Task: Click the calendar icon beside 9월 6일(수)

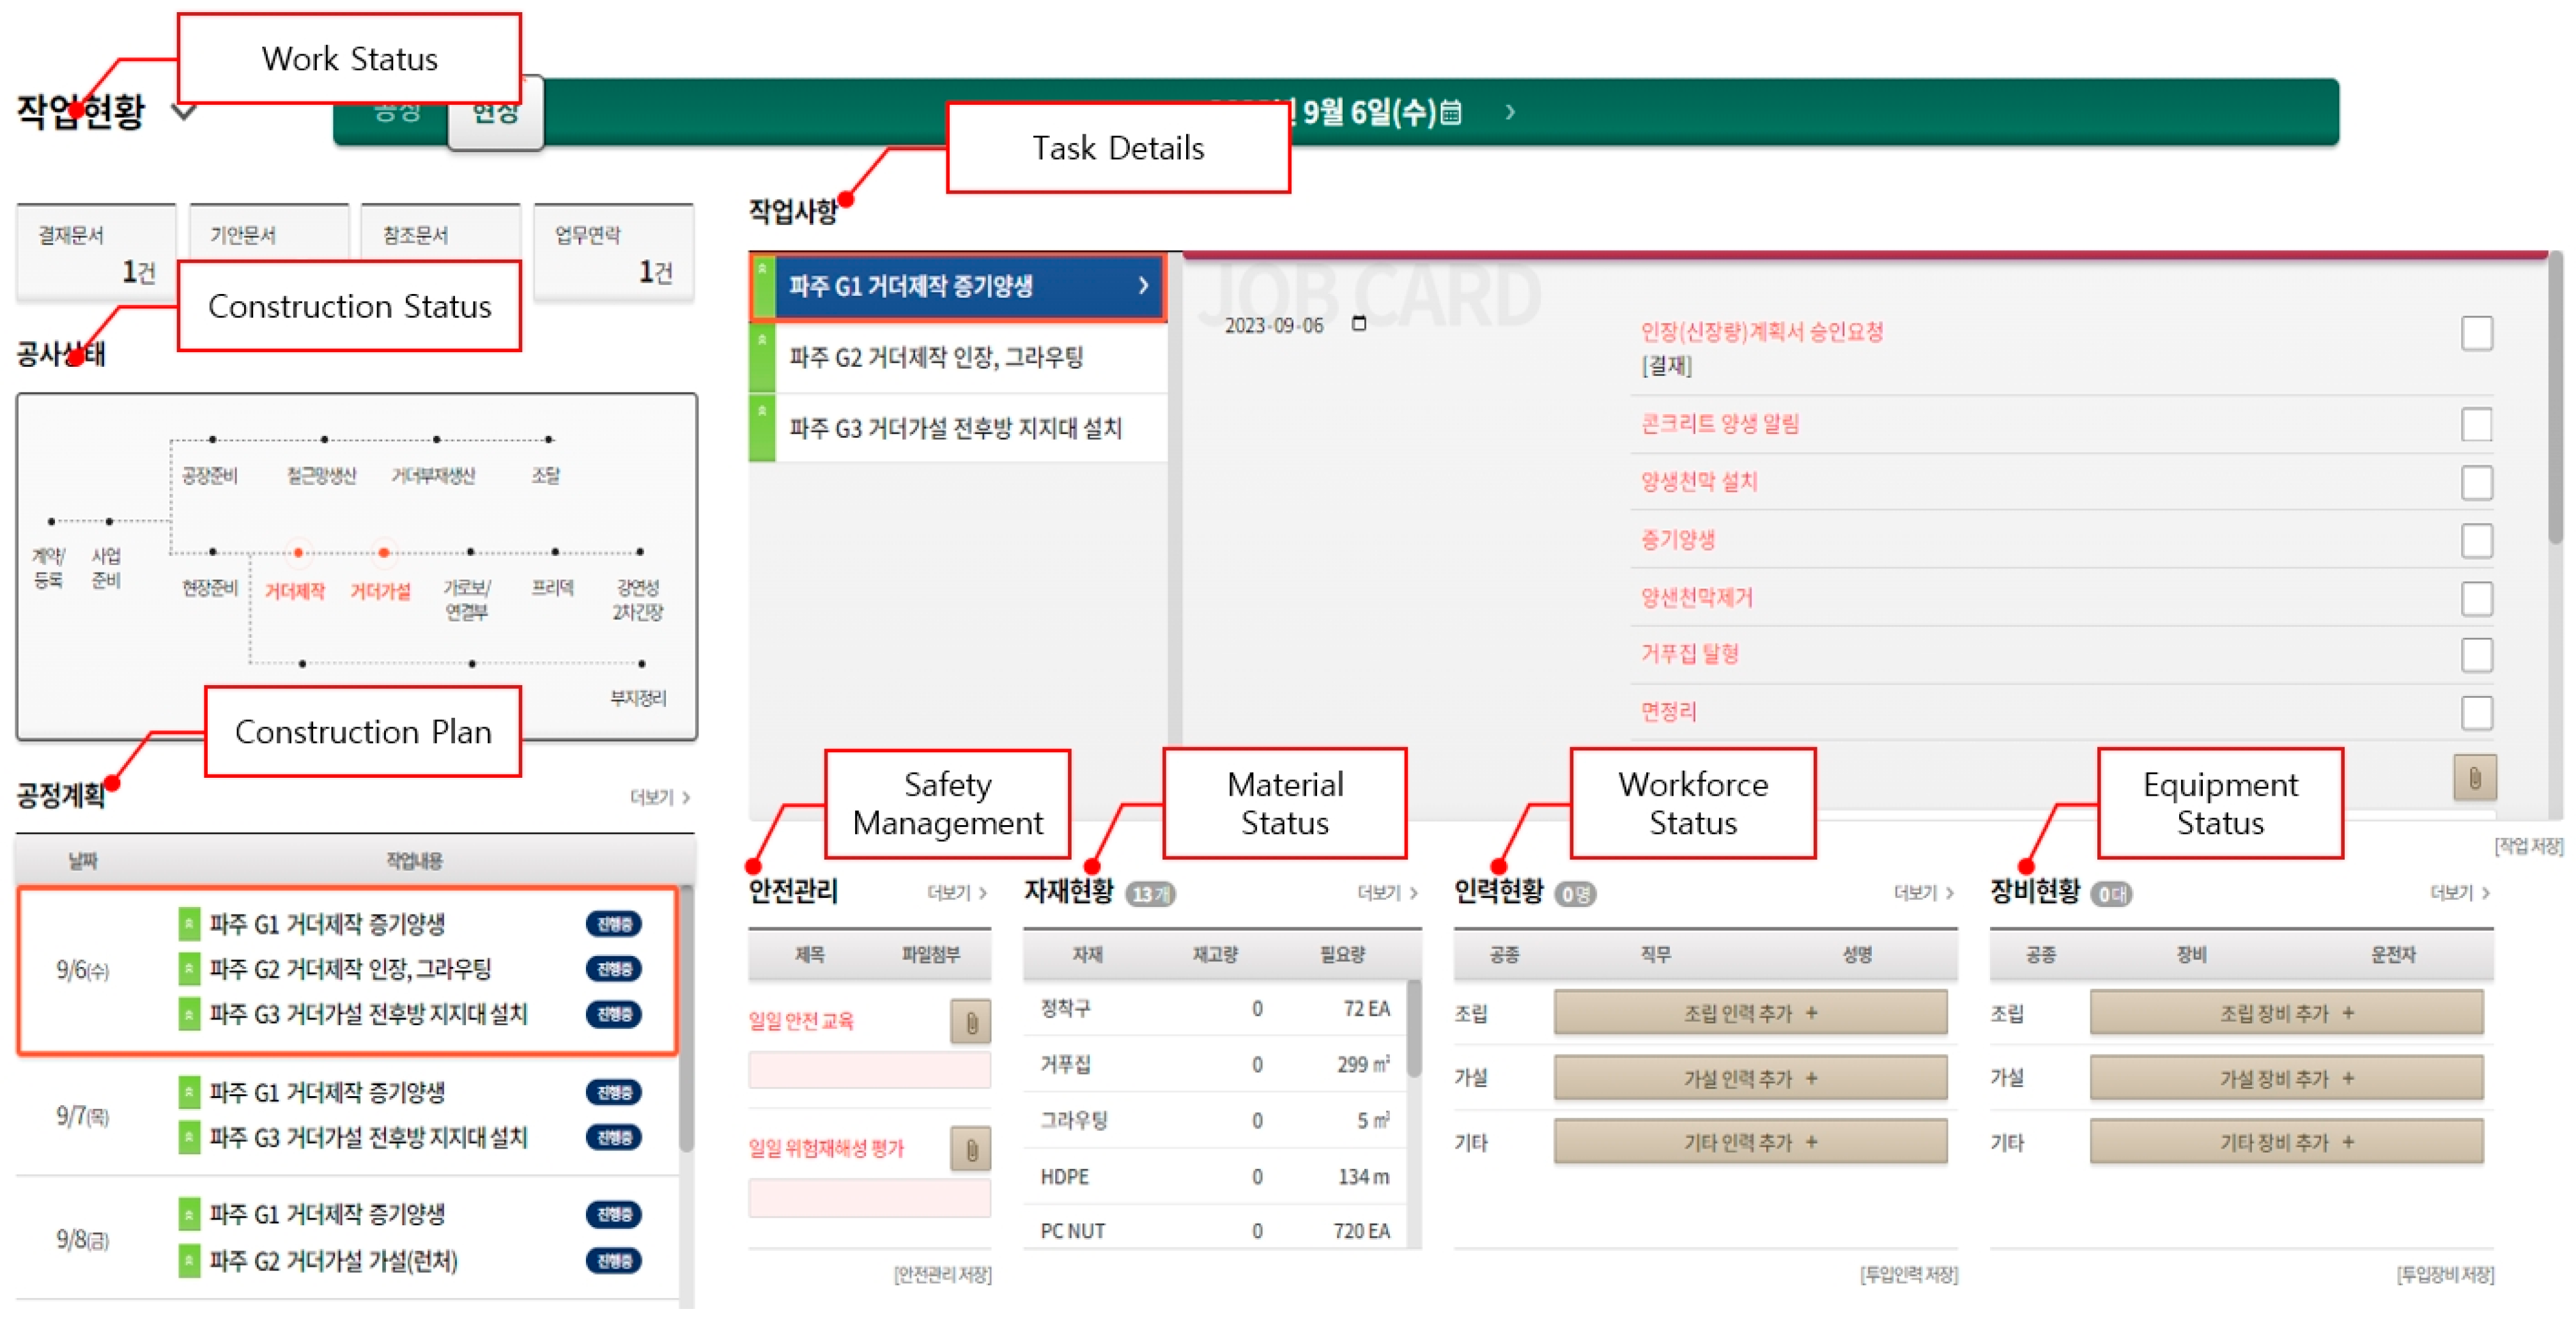Action: point(1451,112)
